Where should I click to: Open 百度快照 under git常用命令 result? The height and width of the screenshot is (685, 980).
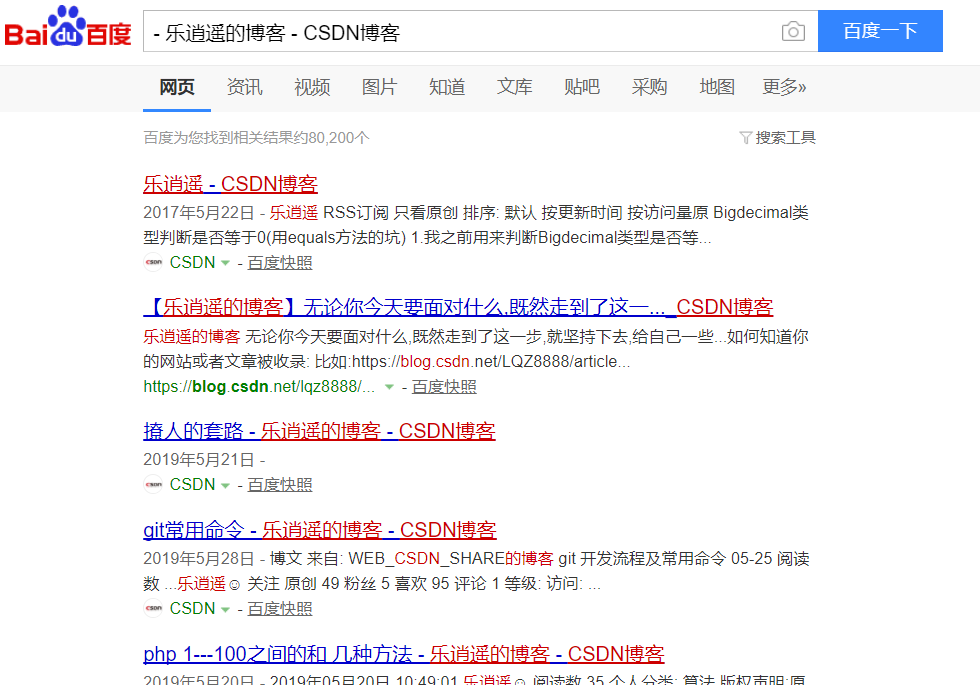(280, 609)
